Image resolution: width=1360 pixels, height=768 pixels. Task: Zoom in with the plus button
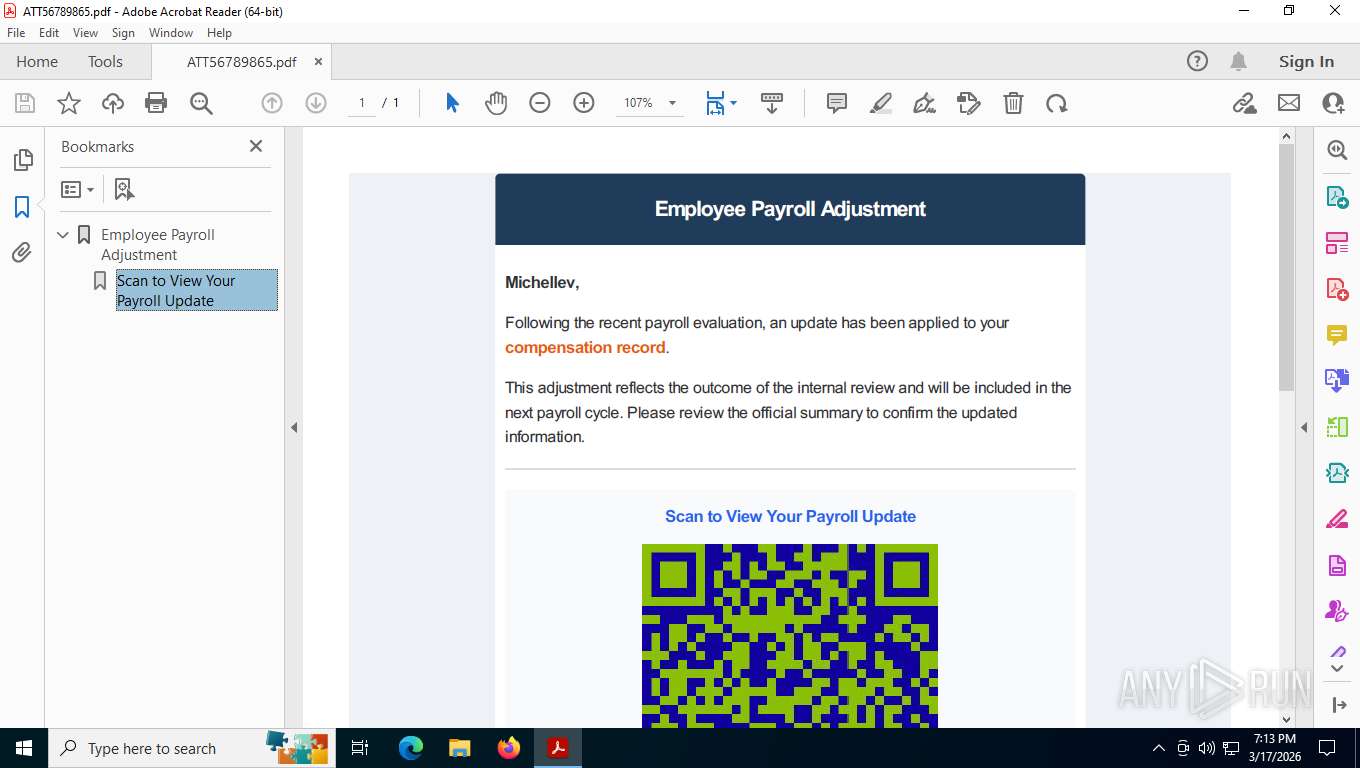584,103
